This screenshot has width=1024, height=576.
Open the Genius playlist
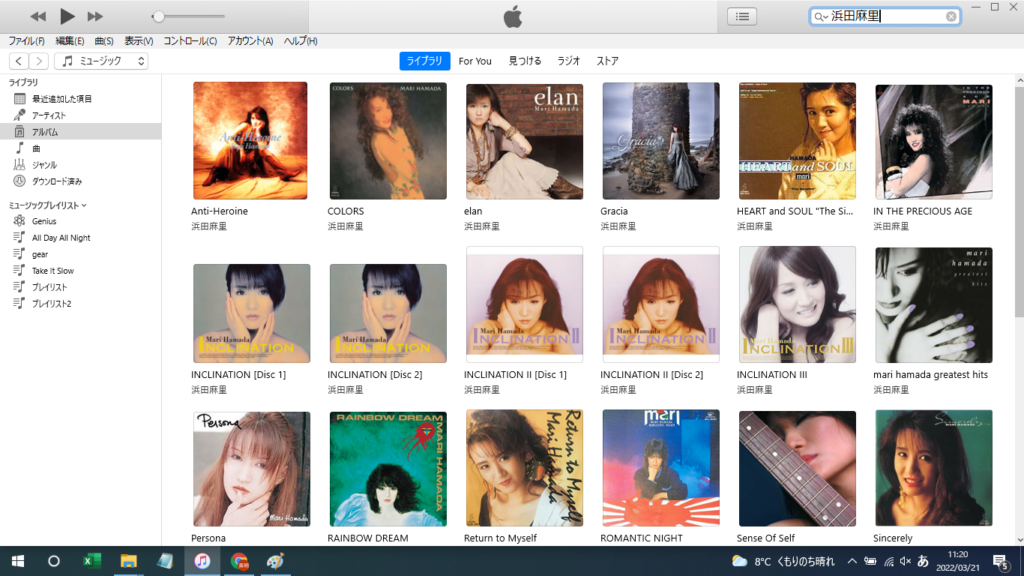coord(44,221)
